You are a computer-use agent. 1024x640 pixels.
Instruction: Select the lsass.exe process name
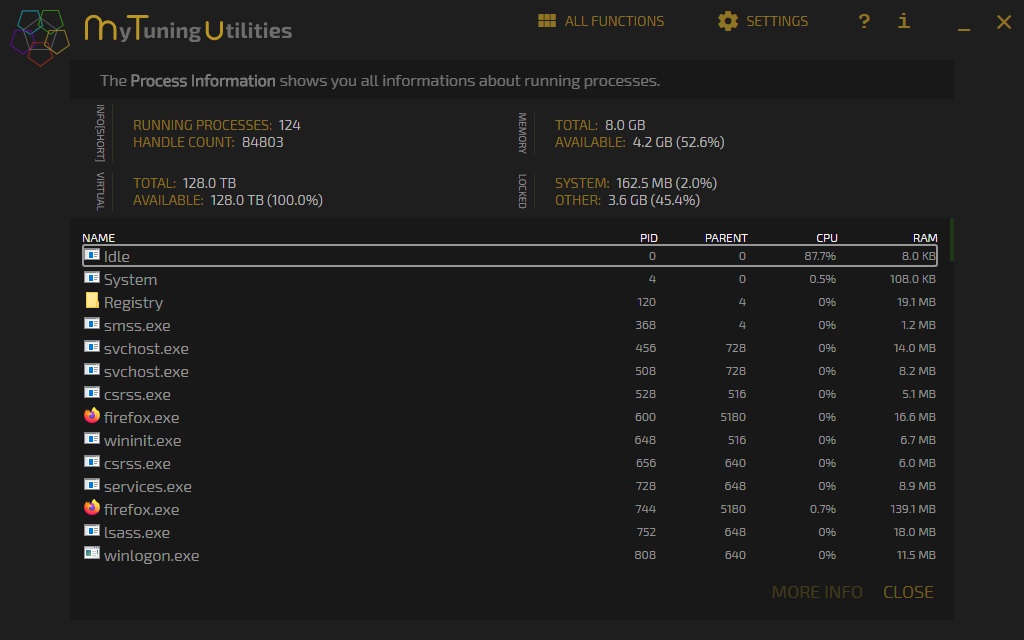click(136, 532)
